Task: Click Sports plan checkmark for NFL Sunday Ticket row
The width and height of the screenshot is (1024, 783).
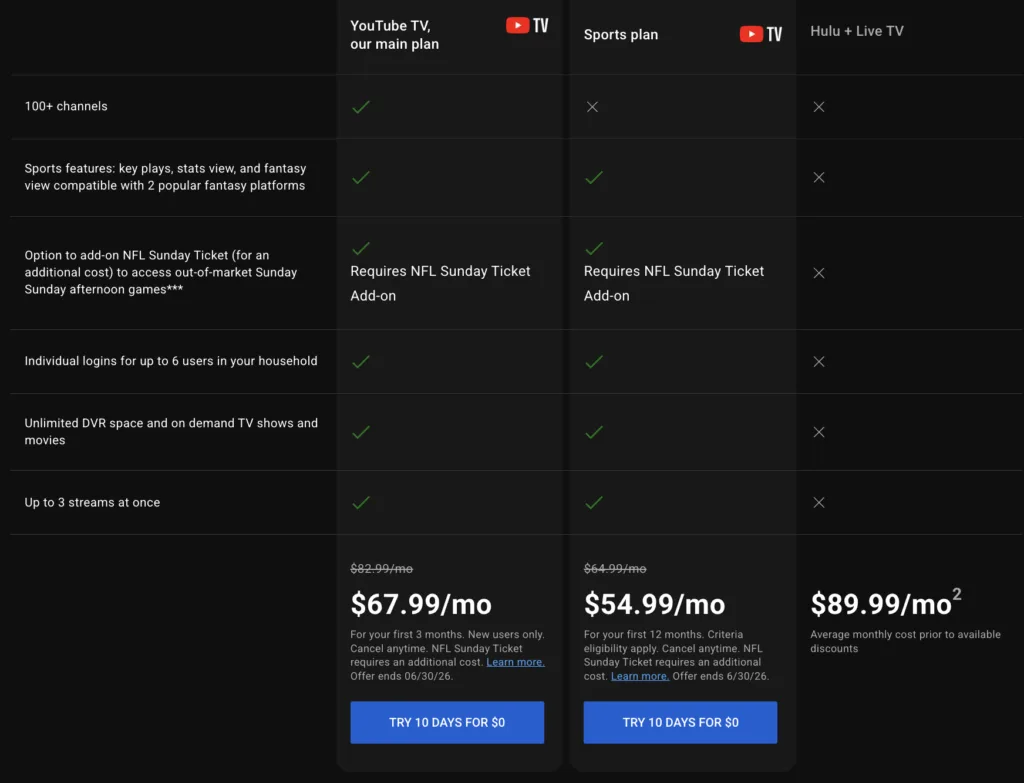Action: [594, 248]
